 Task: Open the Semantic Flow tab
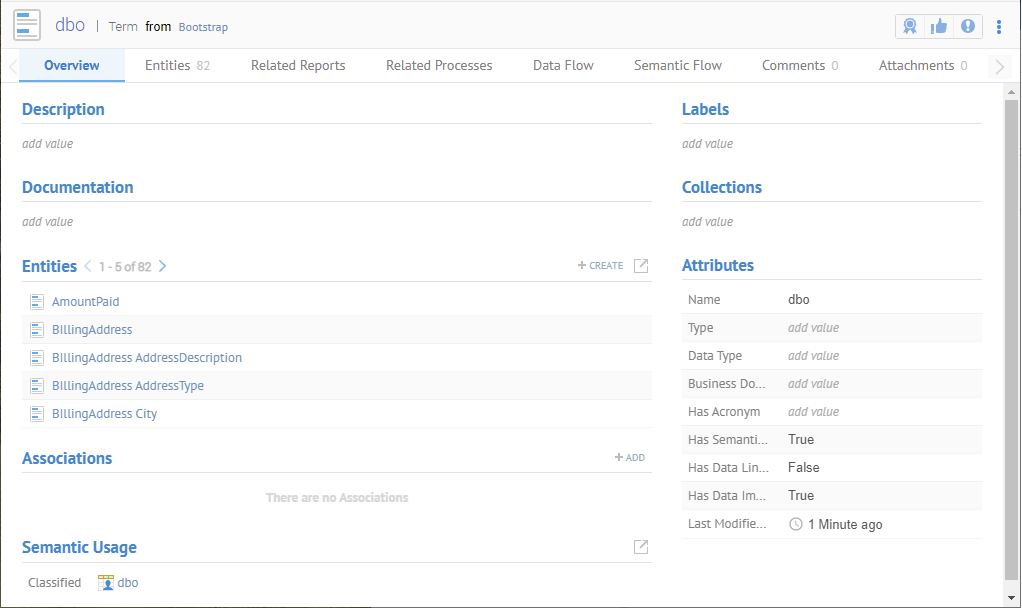[x=677, y=66]
